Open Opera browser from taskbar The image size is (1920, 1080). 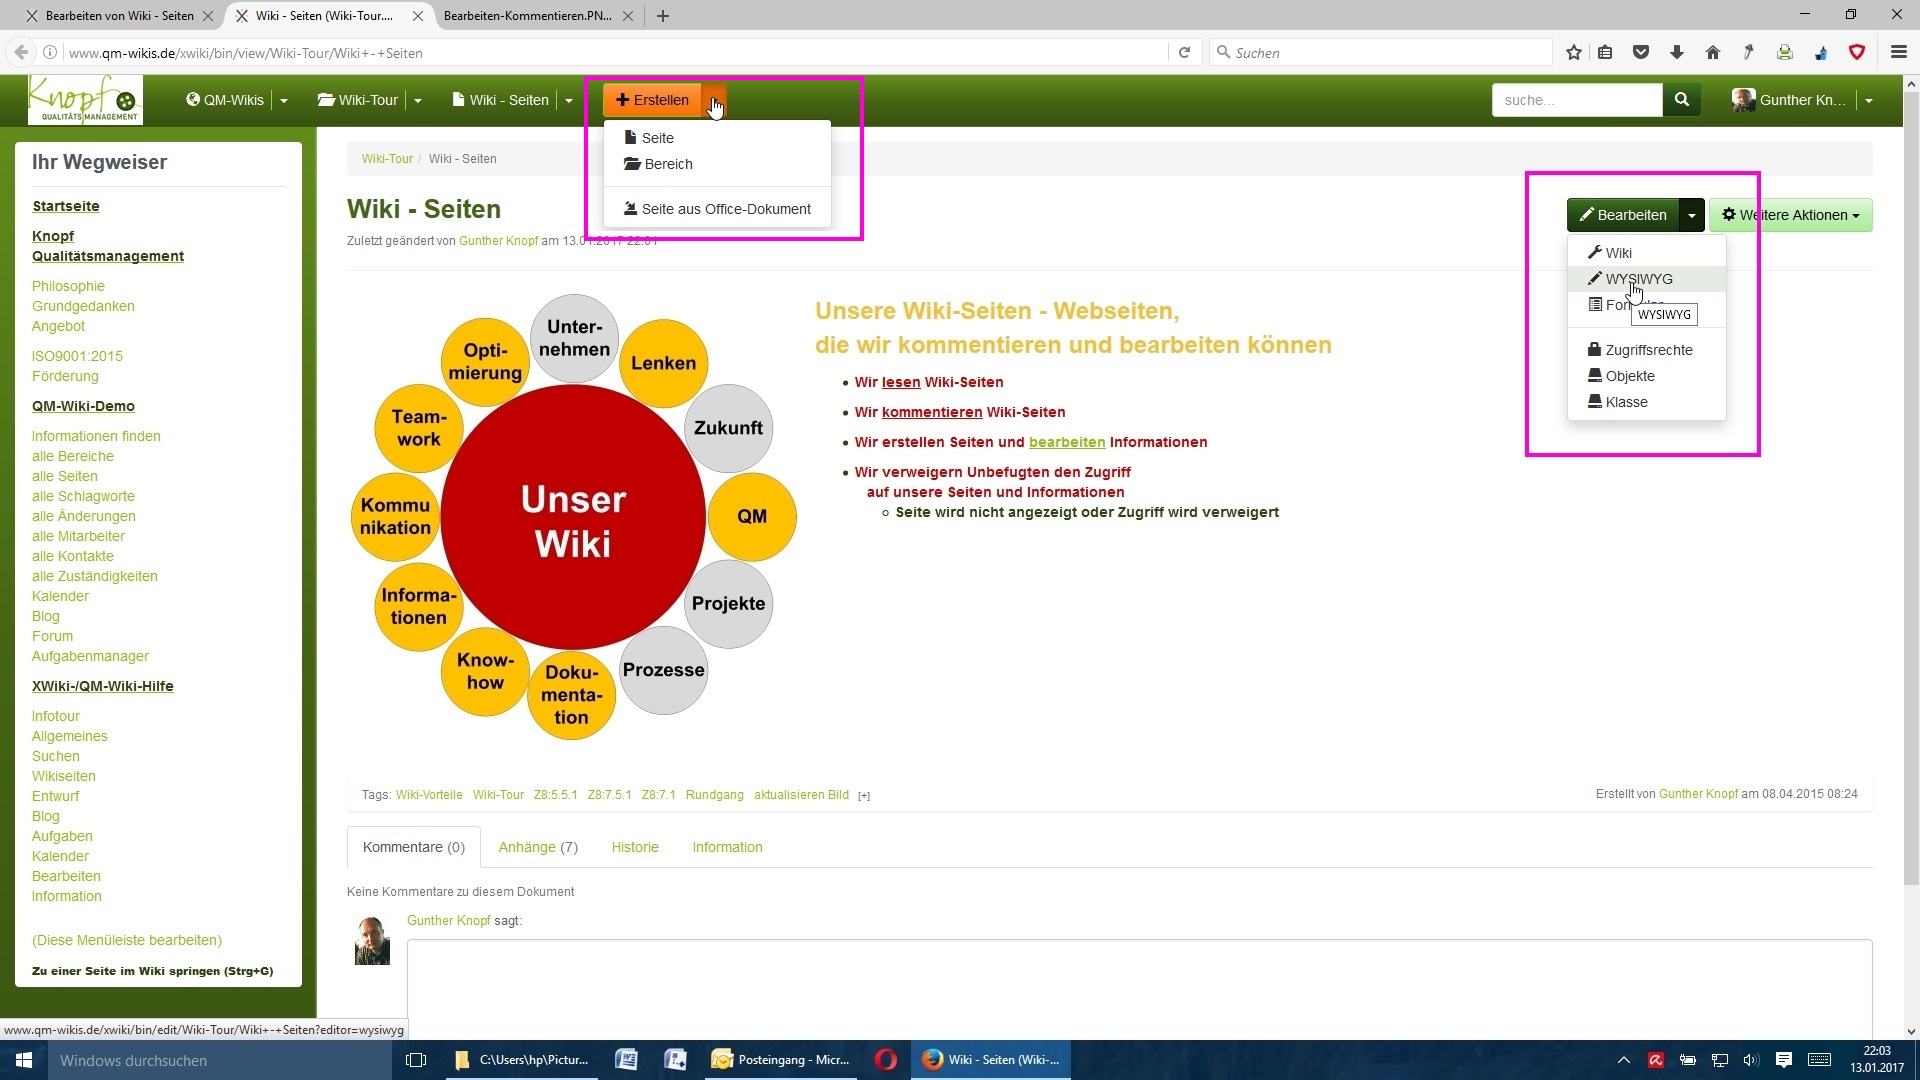(x=885, y=1060)
